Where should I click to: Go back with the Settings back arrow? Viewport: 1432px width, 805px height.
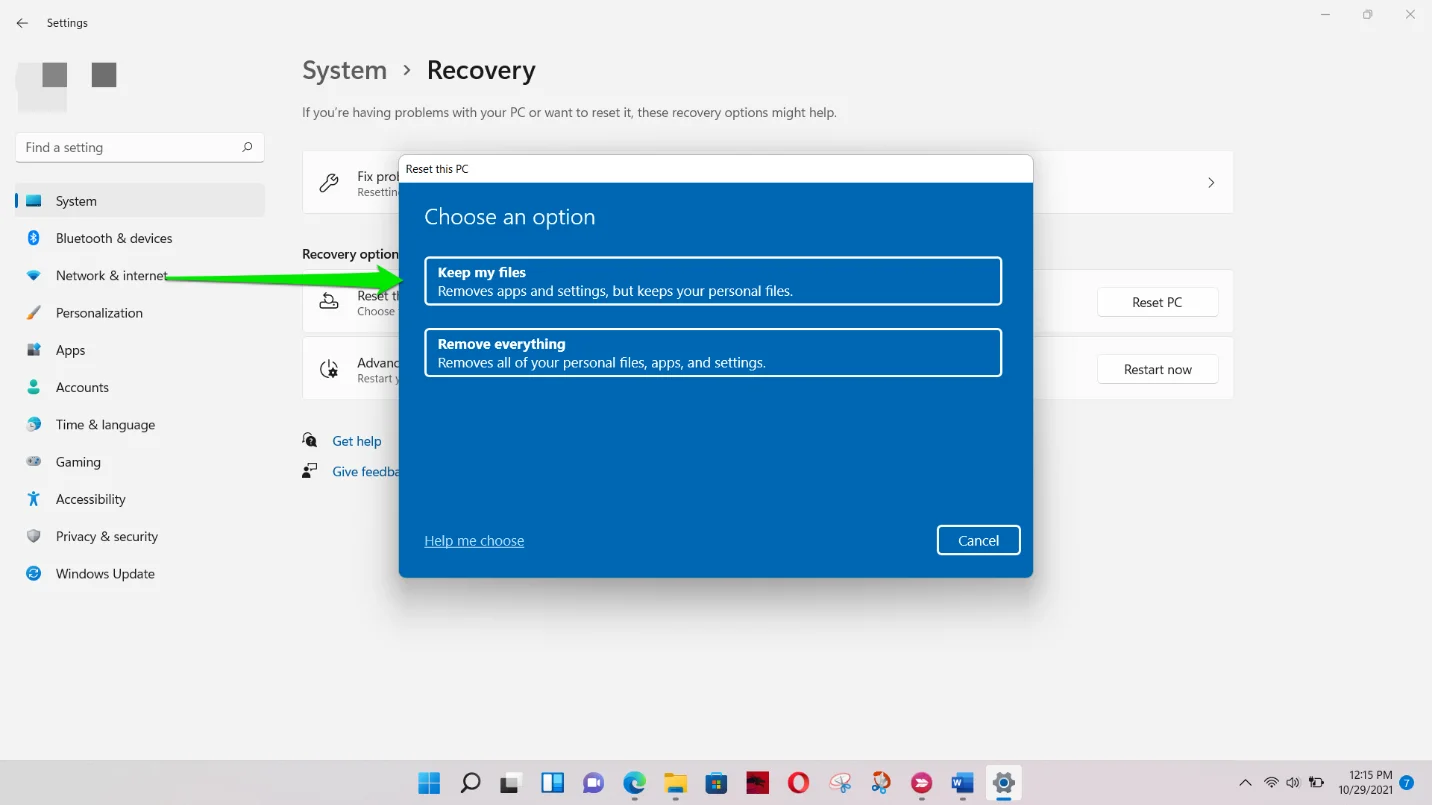click(22, 22)
